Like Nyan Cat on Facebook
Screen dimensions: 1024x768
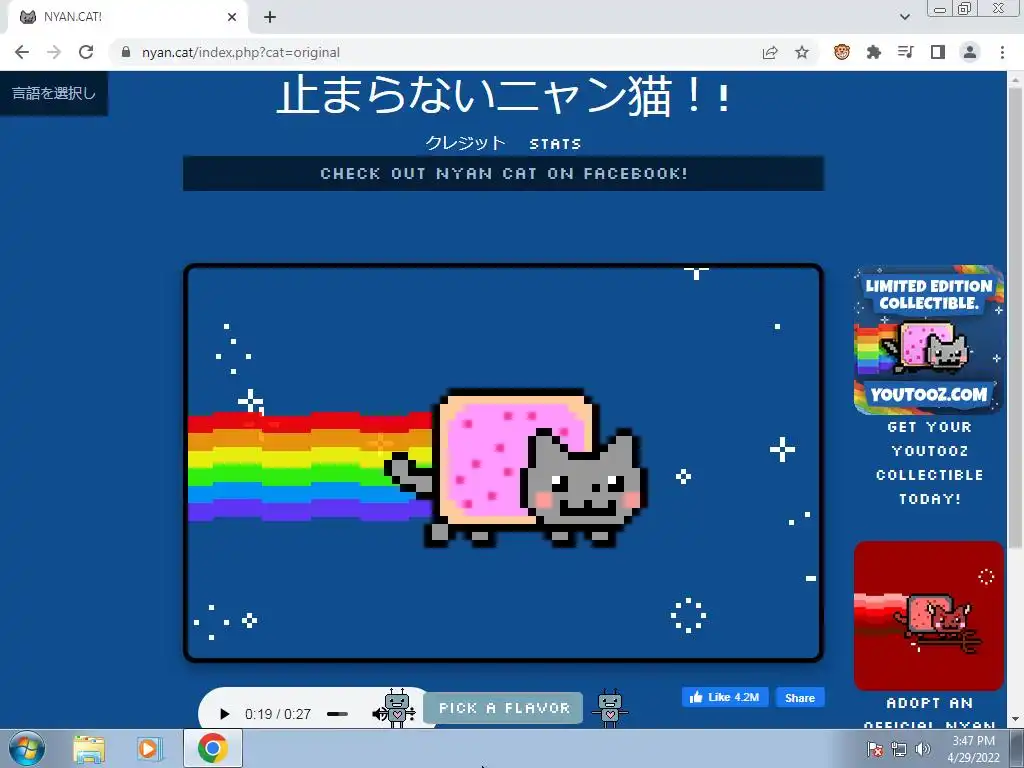coord(725,697)
